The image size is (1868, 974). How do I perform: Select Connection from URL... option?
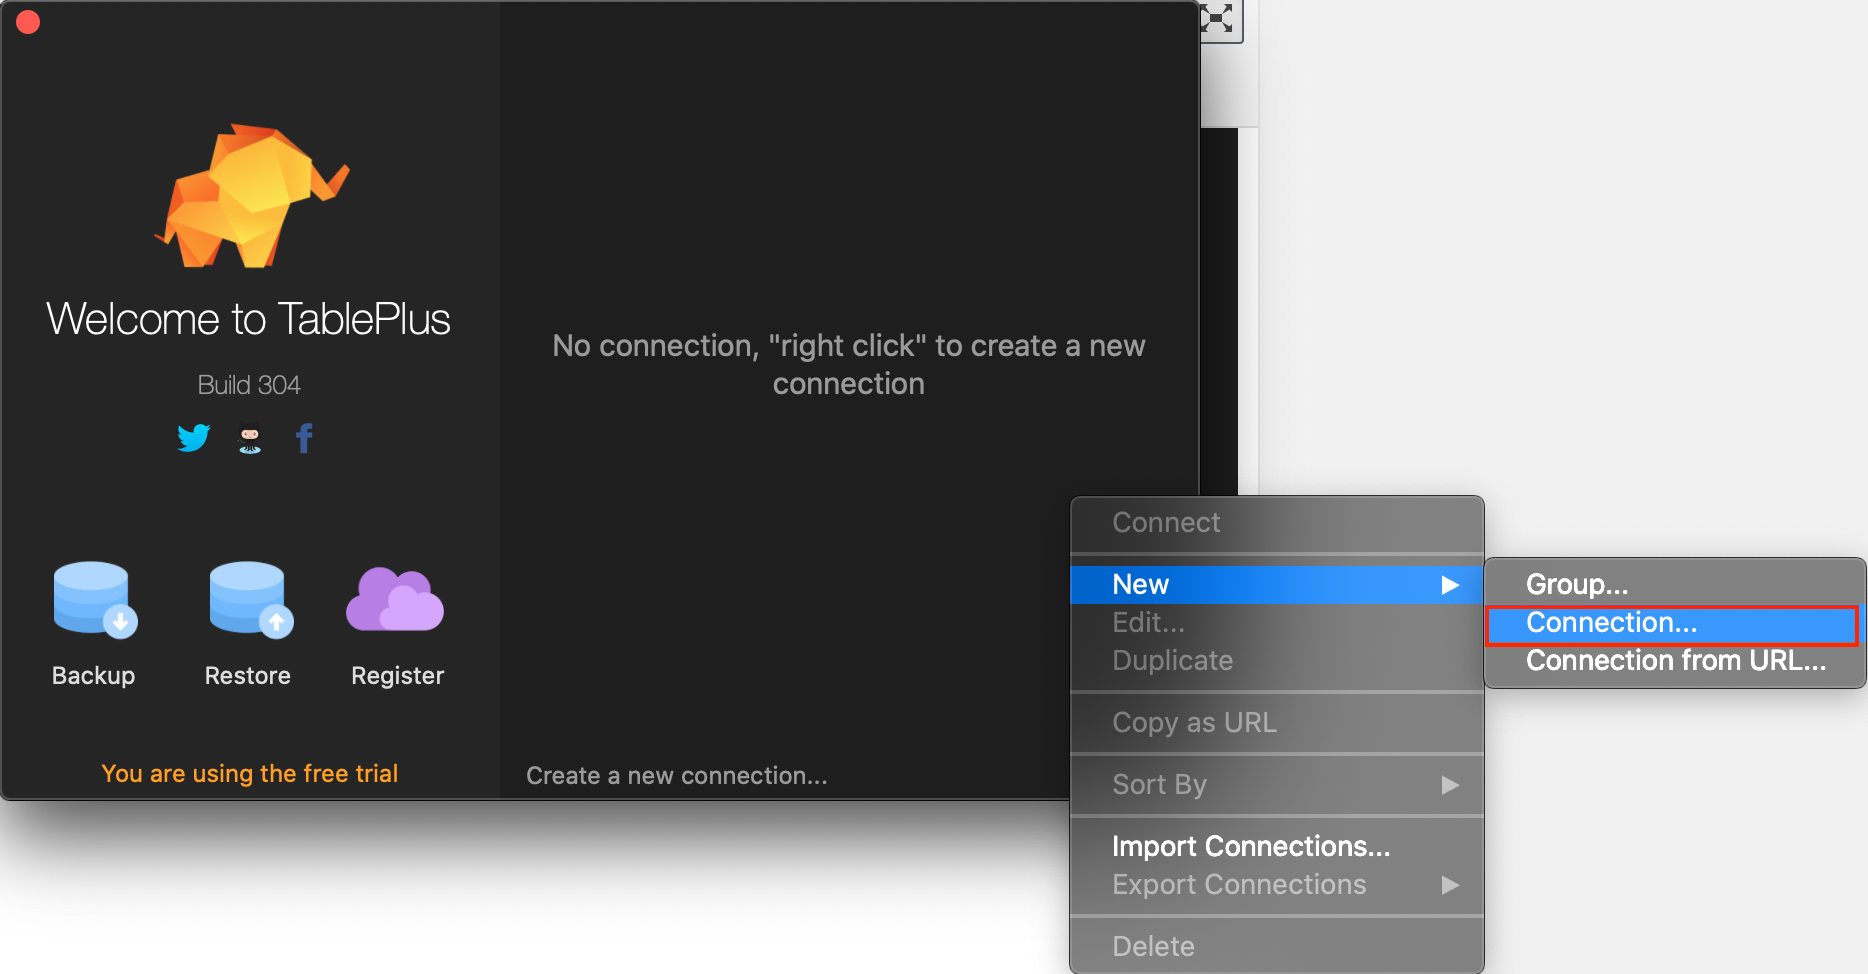[x=1675, y=661]
